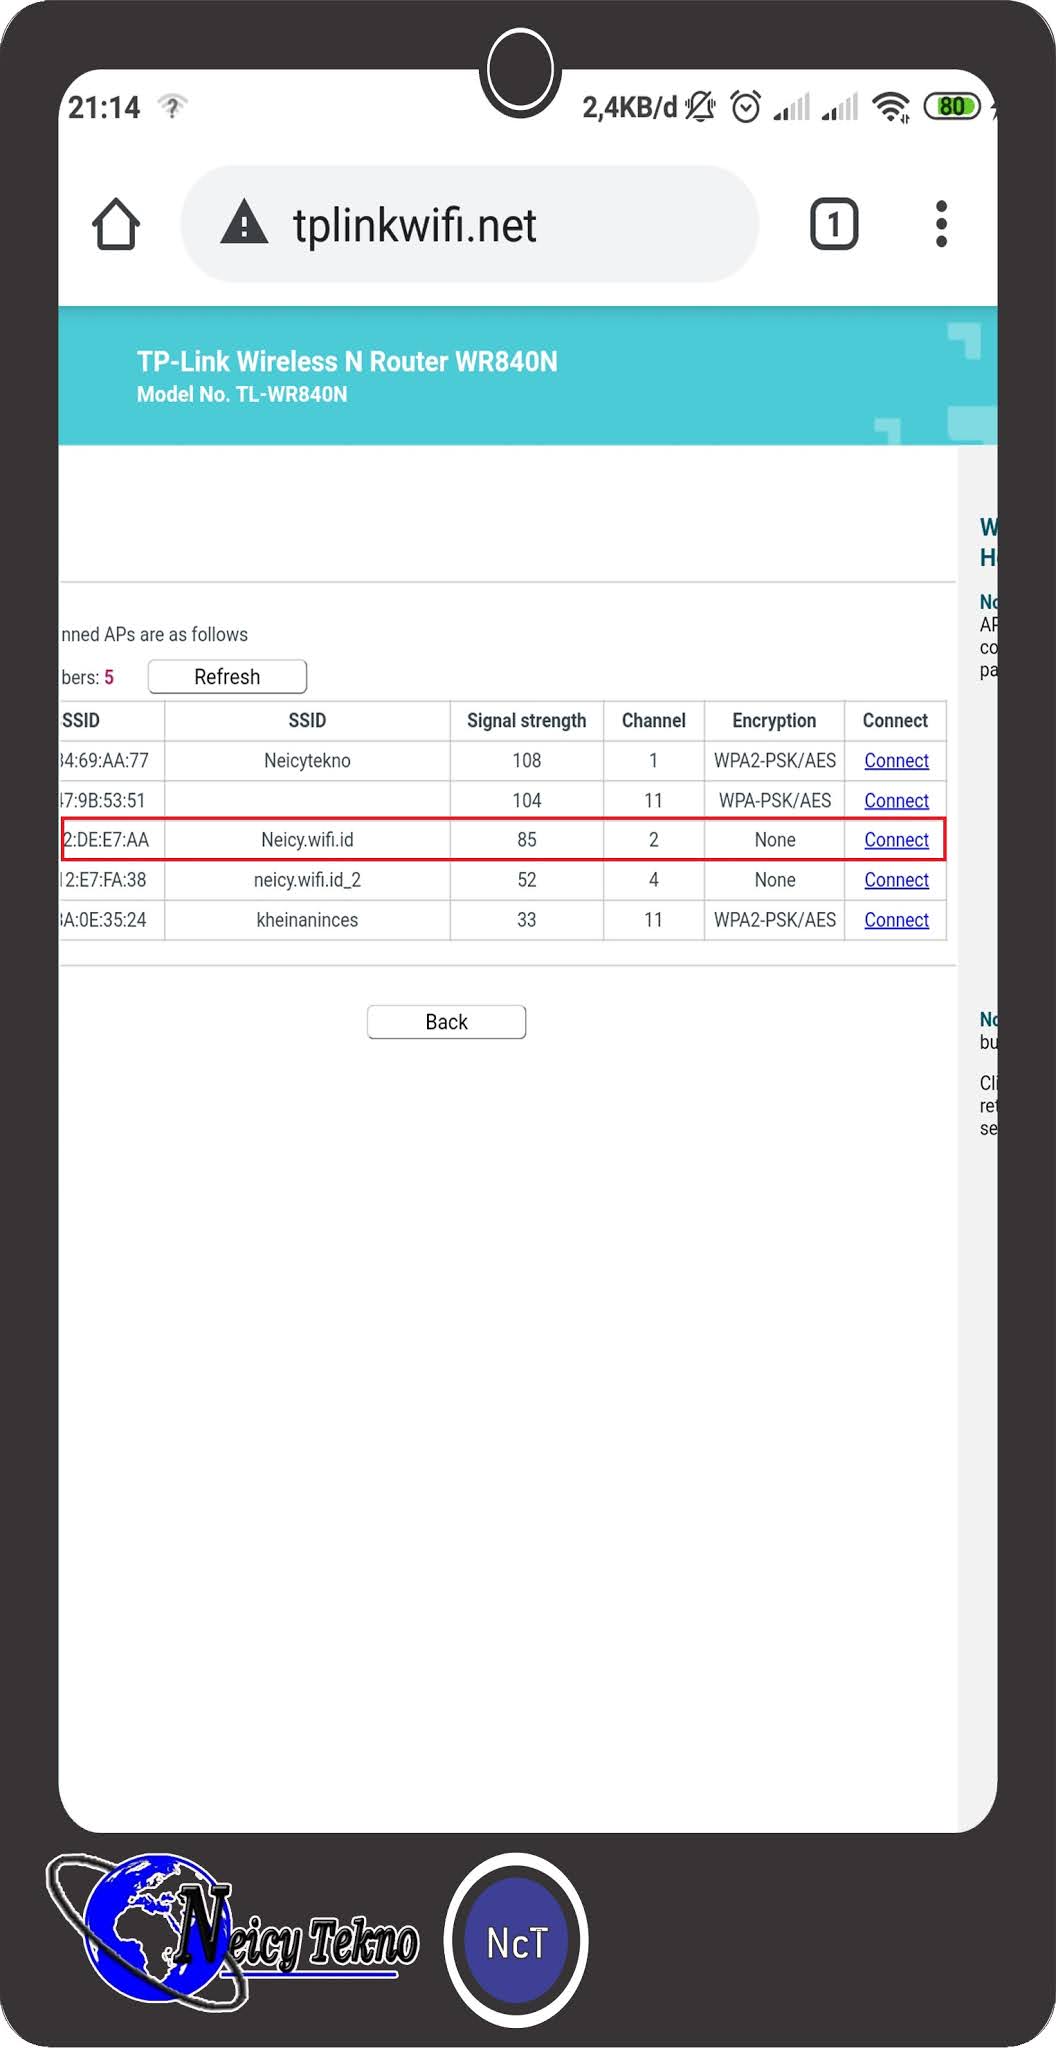
Task: Click signal strength value 33
Action: pyautogui.click(x=526, y=920)
